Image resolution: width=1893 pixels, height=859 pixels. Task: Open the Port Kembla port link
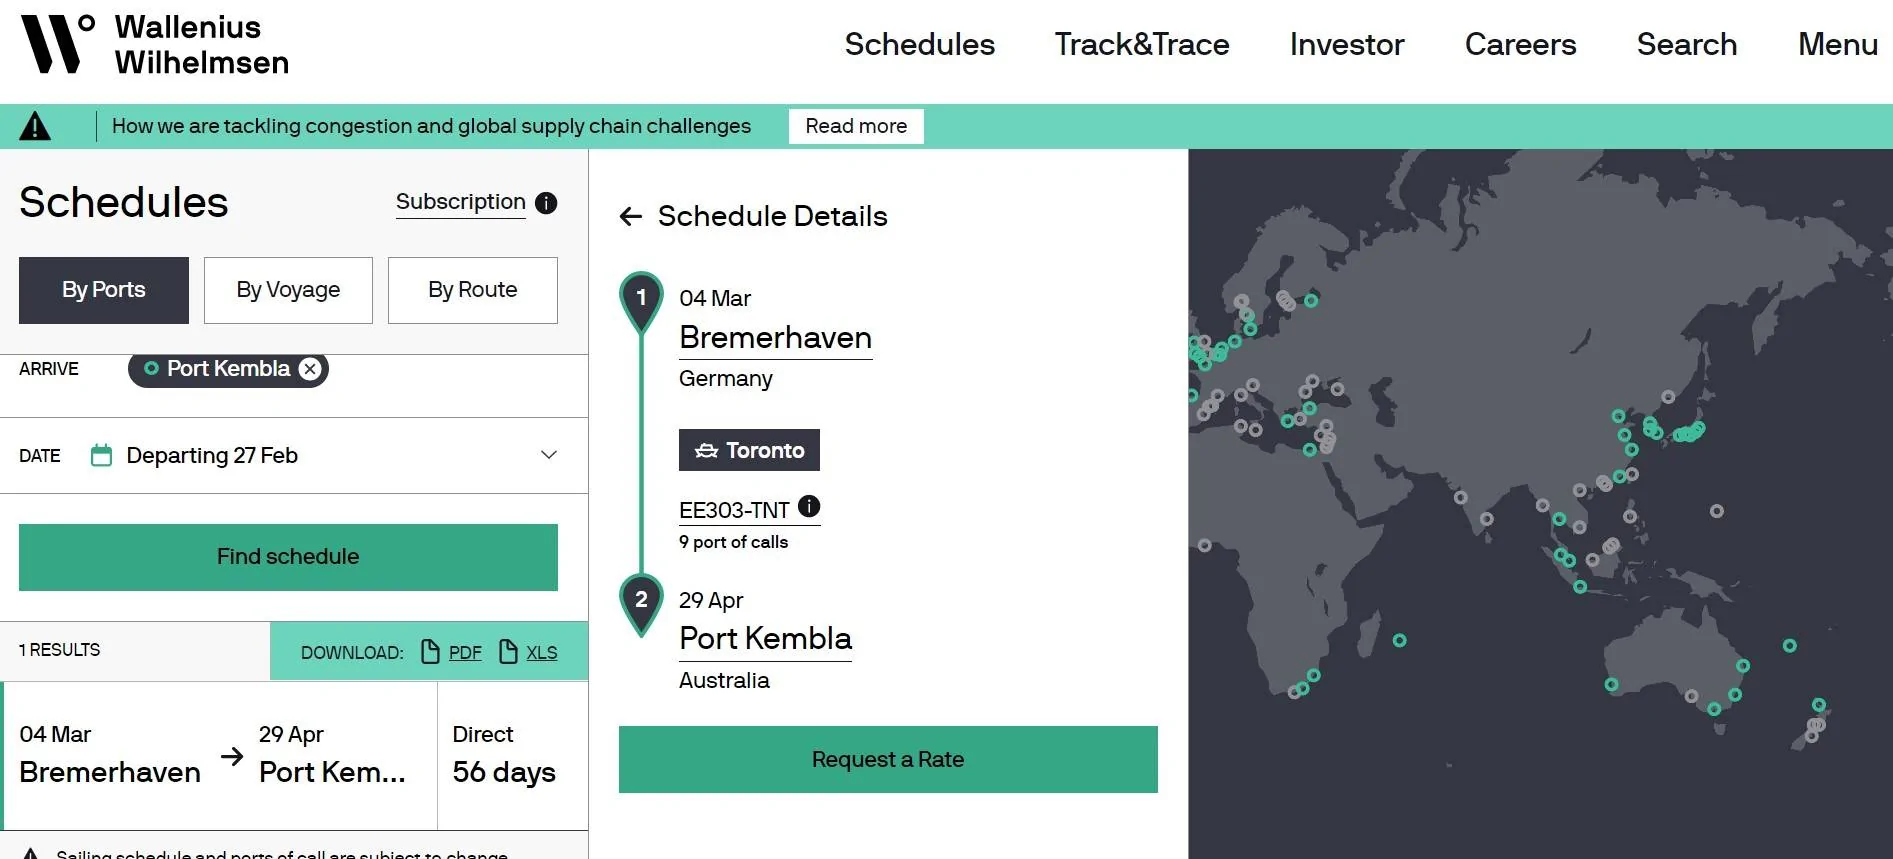765,639
